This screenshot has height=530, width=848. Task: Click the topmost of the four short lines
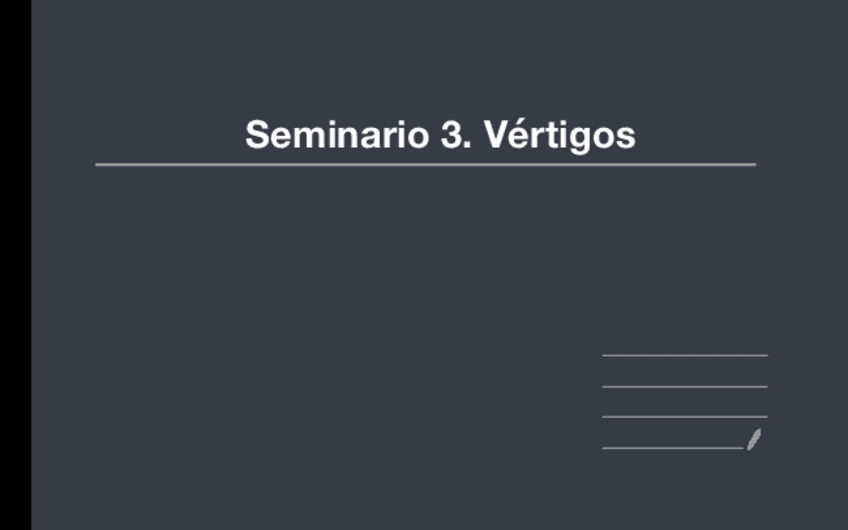684,355
